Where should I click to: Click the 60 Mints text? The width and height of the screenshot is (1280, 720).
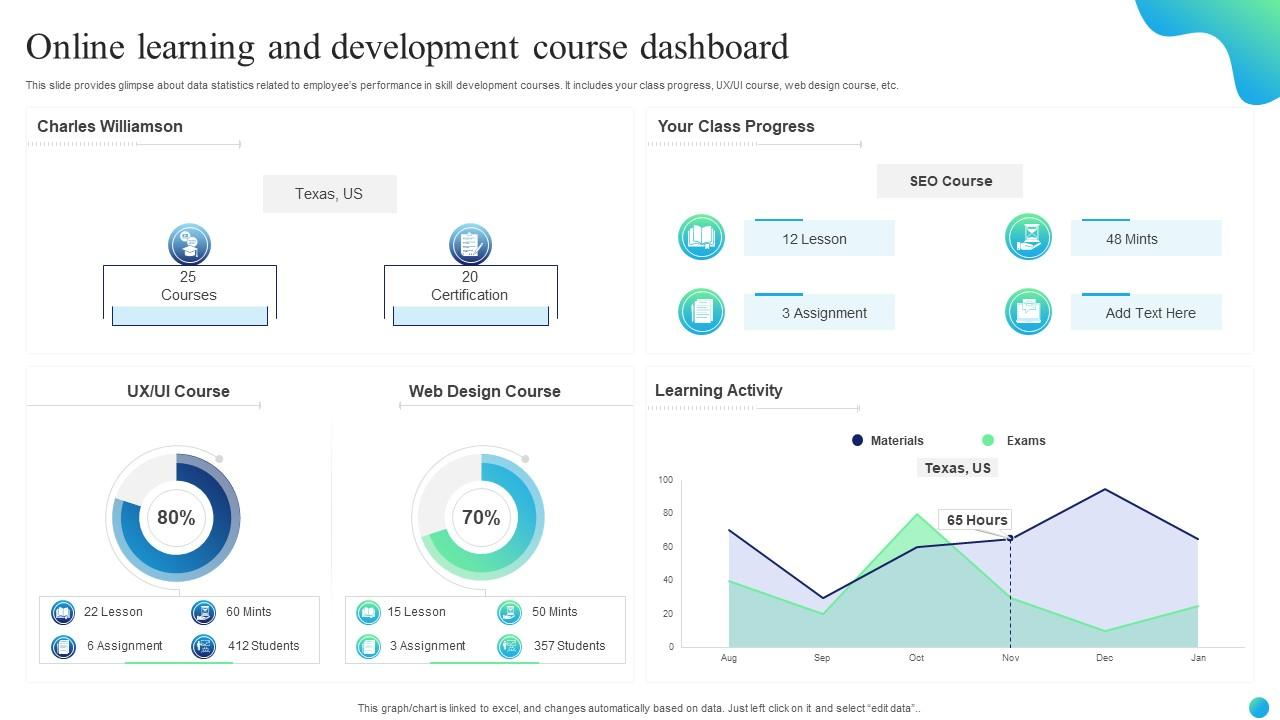249,612
